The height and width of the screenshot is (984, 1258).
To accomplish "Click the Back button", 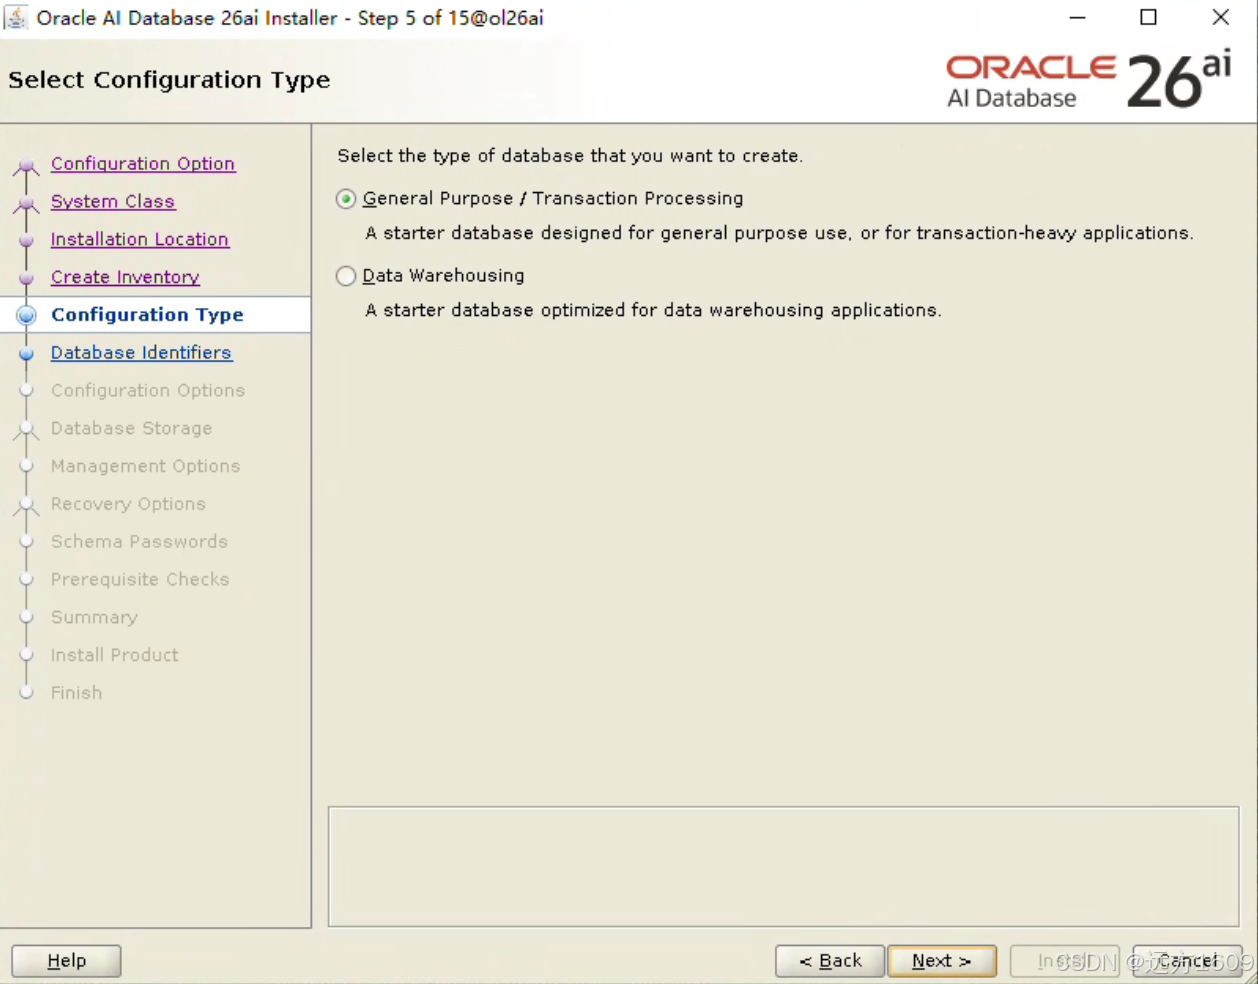I will 830,961.
